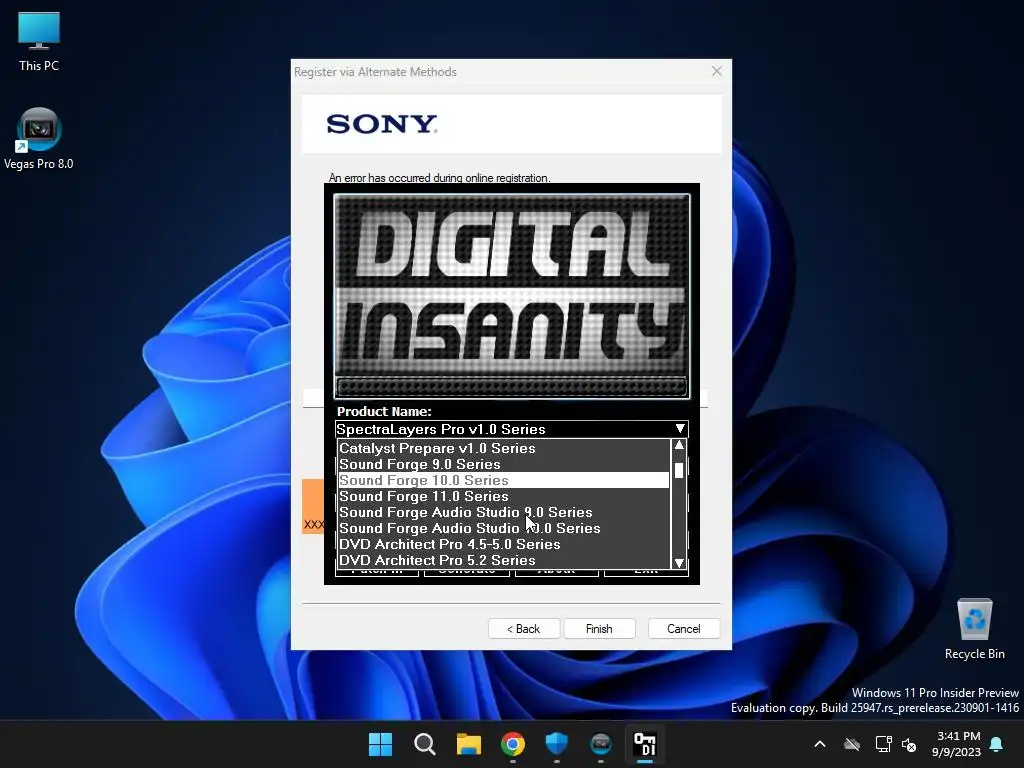Select Sound Forge 10.0 Series

504,480
